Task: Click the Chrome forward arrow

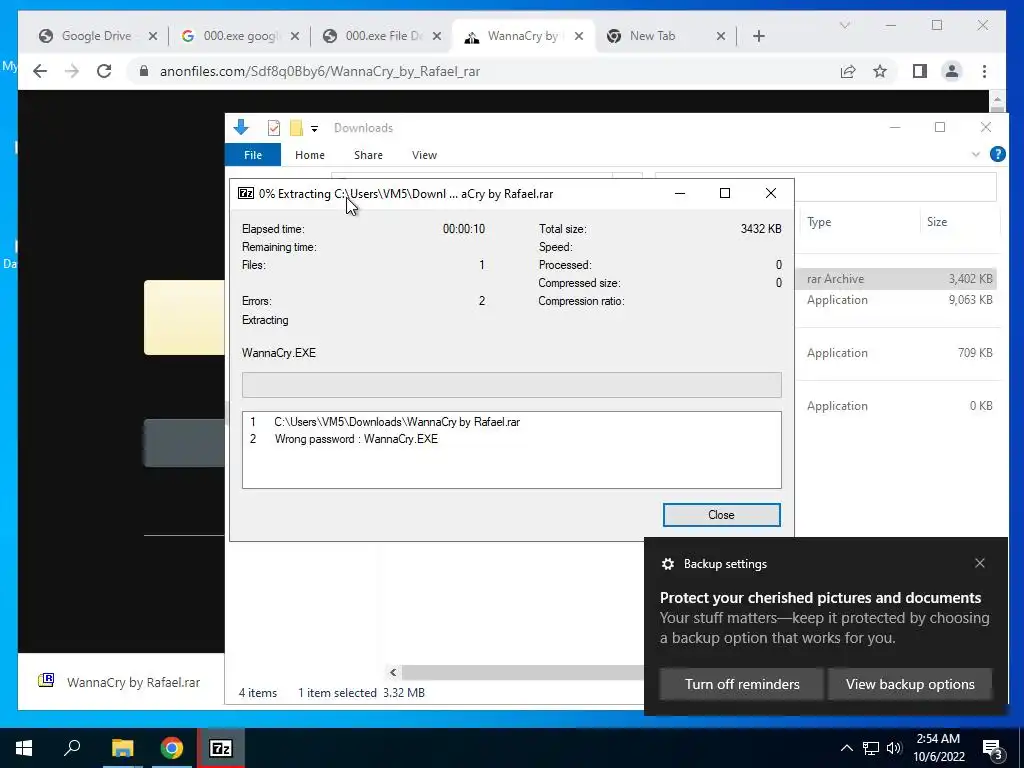Action: [72, 71]
